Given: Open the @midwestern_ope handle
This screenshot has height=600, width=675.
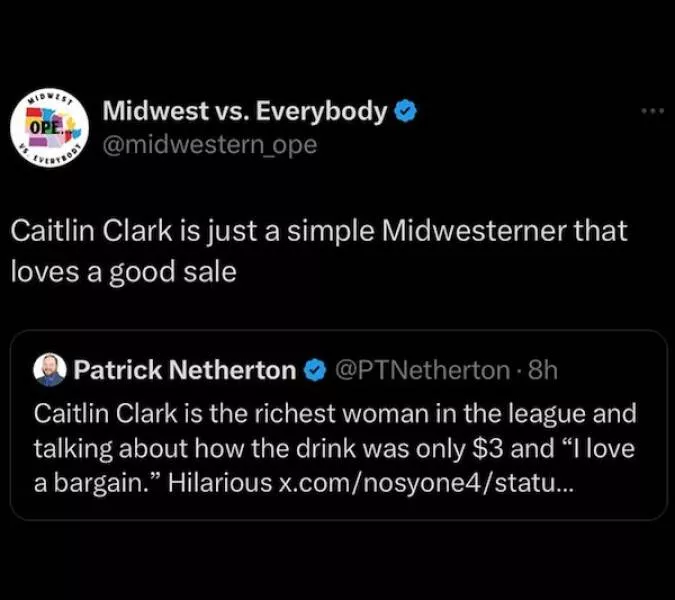Looking at the screenshot, I should click(x=209, y=144).
